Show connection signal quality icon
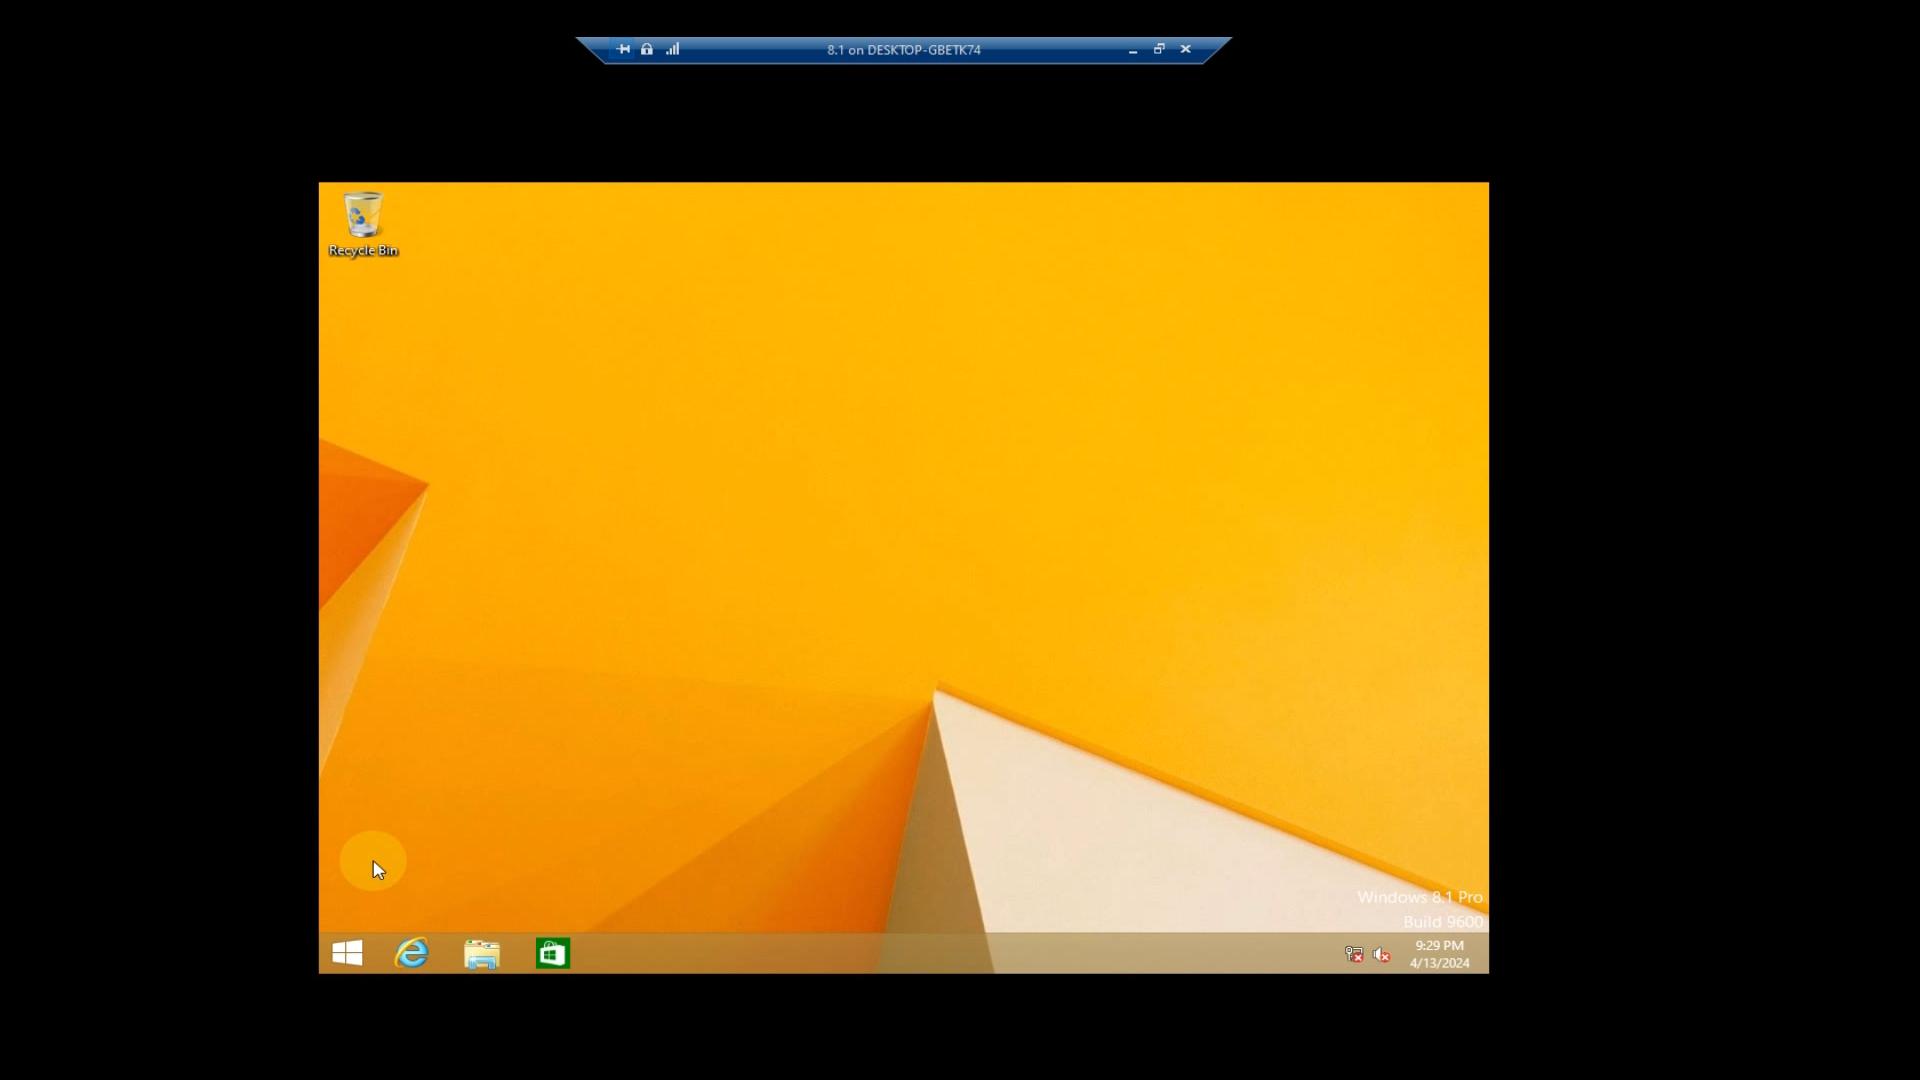 pyautogui.click(x=673, y=49)
